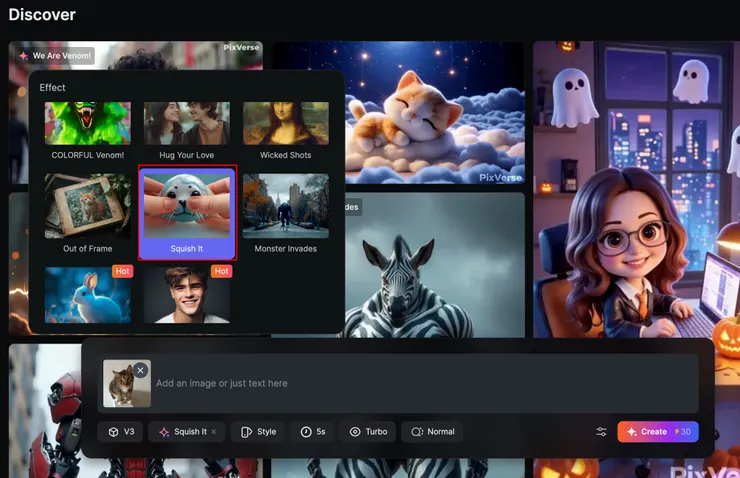
Task: Select the blue rabbit Hot effect
Action: coord(88,295)
